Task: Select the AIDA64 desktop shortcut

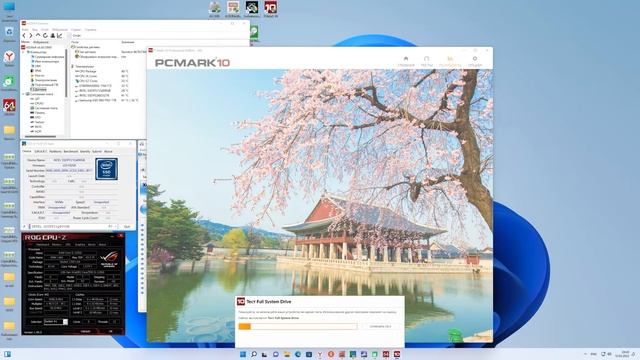Action: coord(9,107)
